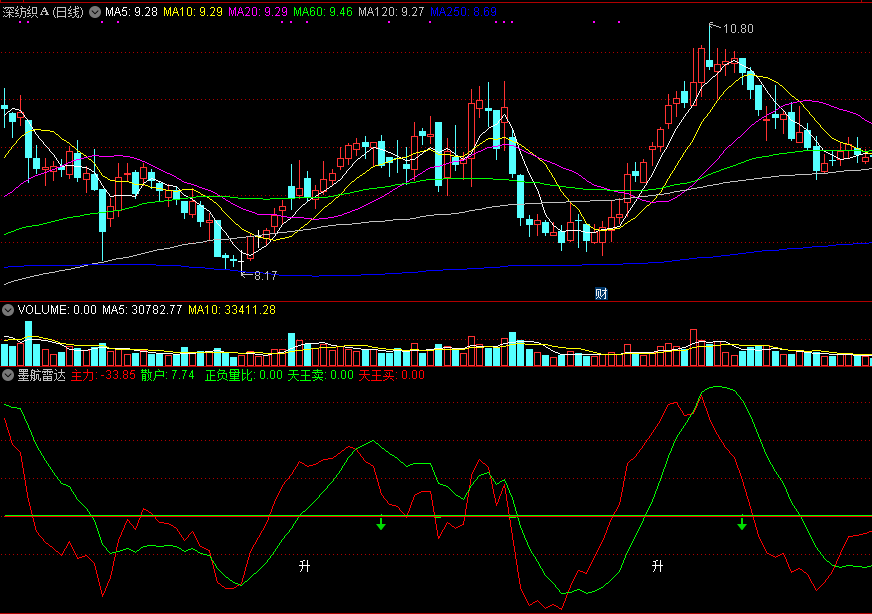Image resolution: width=872 pixels, height=614 pixels.
Task: Click the 财 financial marker icon
Action: pos(601,294)
